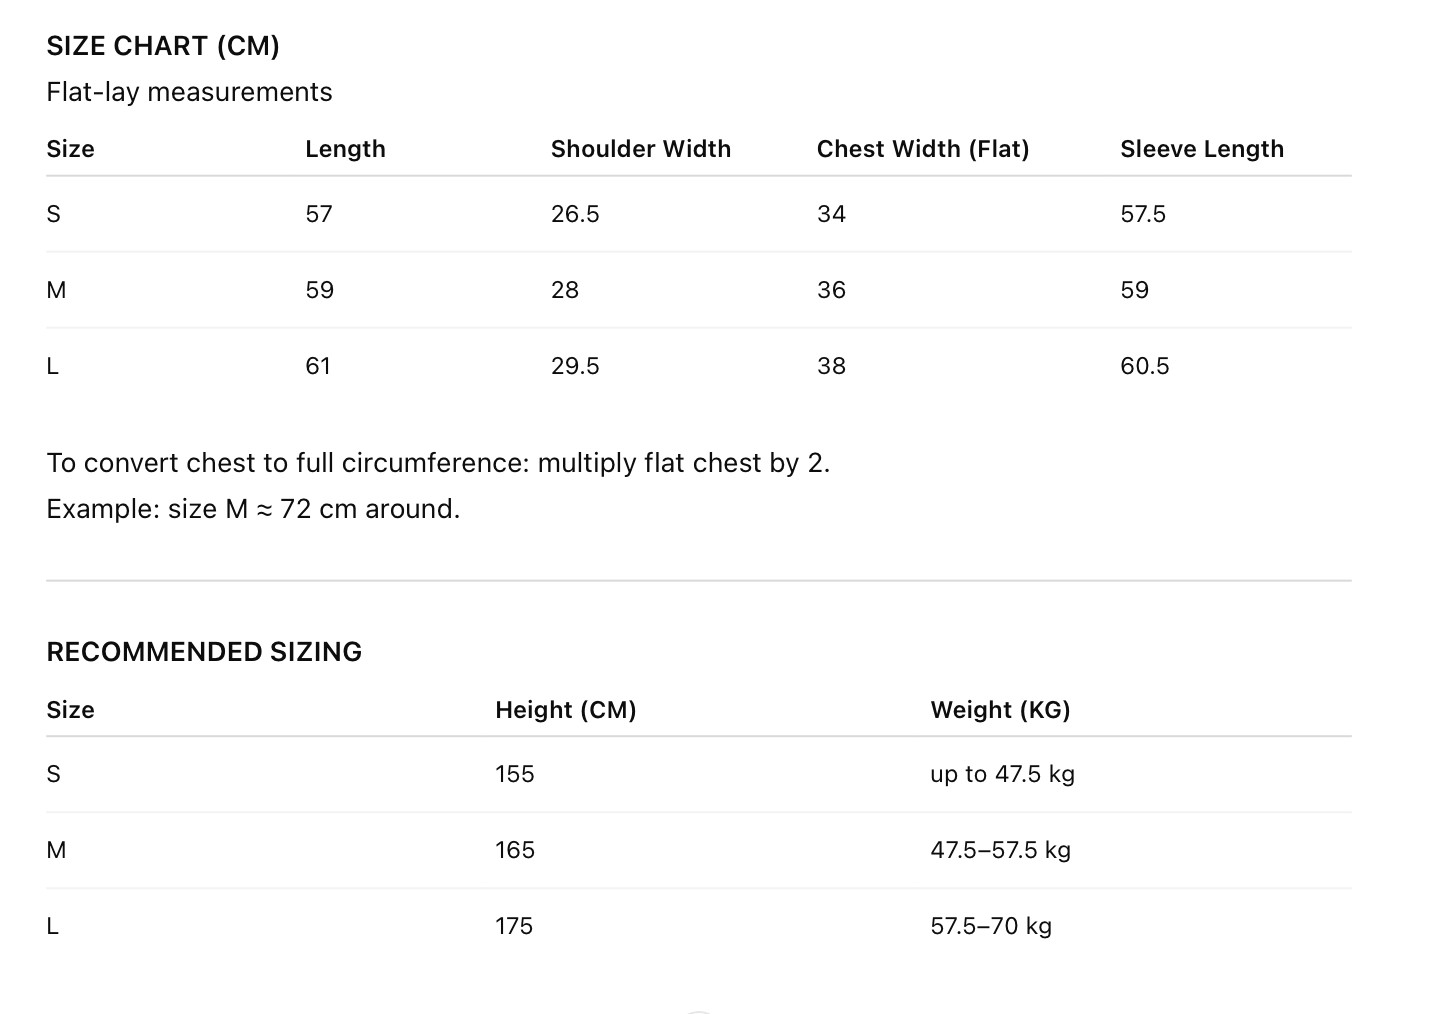Viewport: 1444px width, 1014px height.
Task: Select the Weight (KG) column header
Action: (x=1000, y=710)
